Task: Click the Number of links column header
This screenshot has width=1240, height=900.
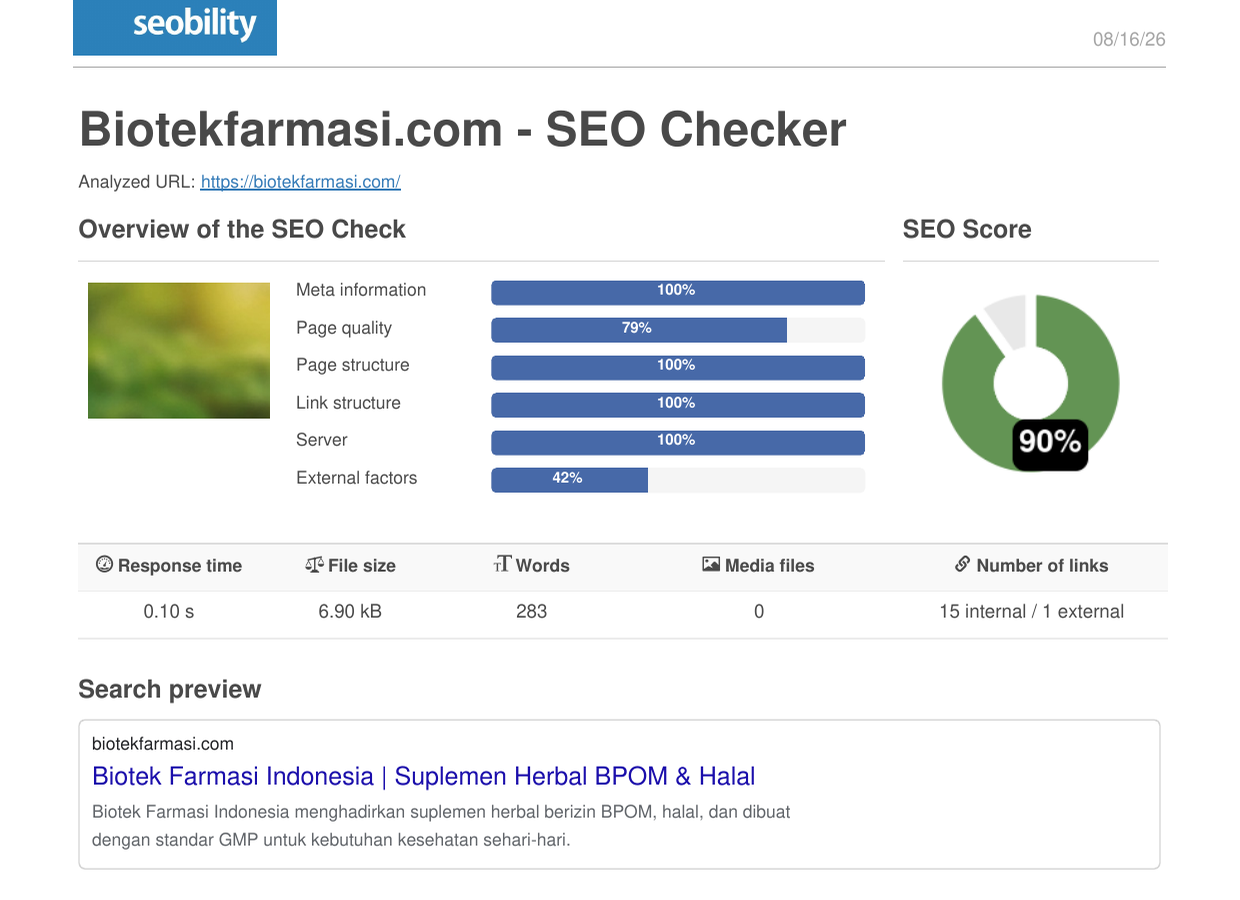Action: 1031,565
